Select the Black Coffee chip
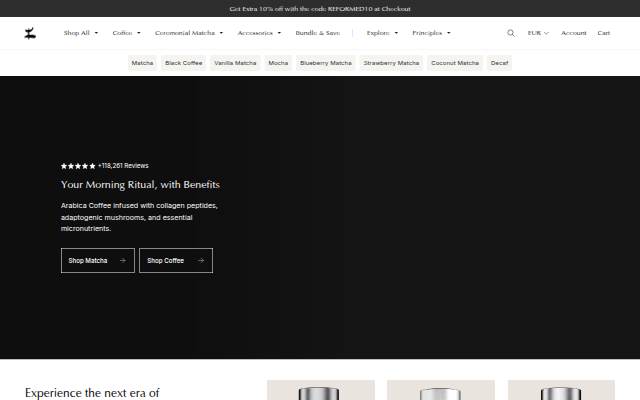Image resolution: width=640 pixels, height=400 pixels. pos(184,63)
